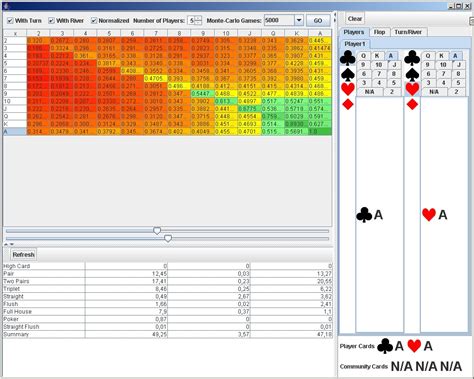Select the highlighted heart suit icon for the second card

(412, 89)
